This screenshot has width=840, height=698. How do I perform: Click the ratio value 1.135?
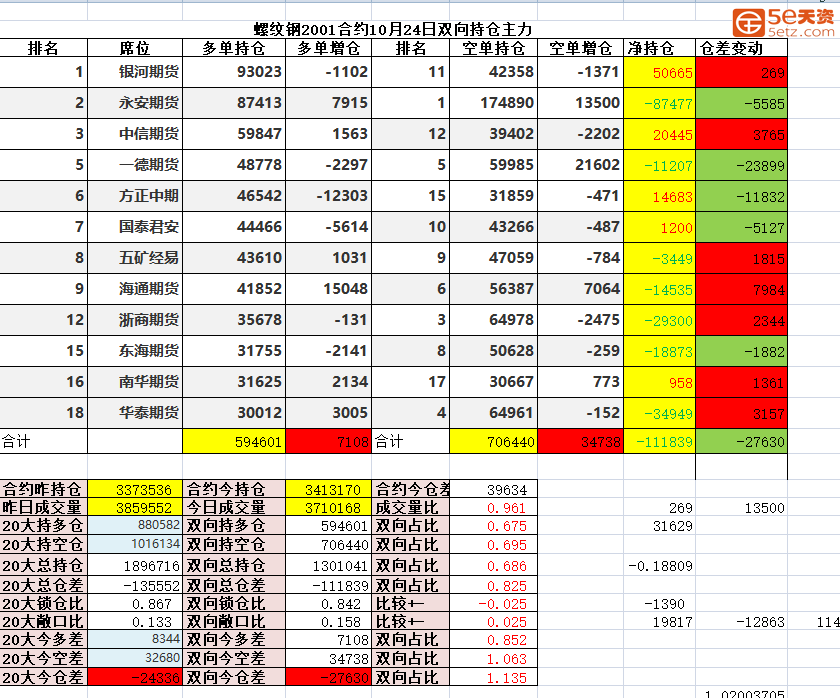tap(493, 677)
